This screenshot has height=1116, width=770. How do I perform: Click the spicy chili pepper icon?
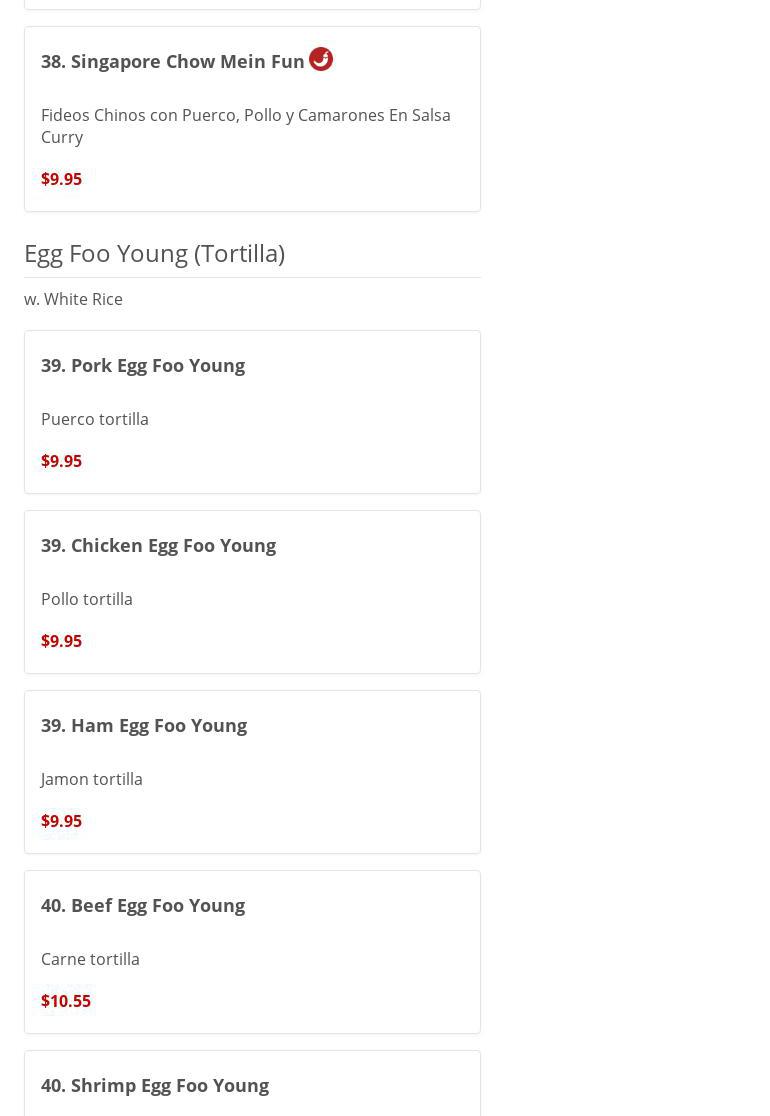321,59
